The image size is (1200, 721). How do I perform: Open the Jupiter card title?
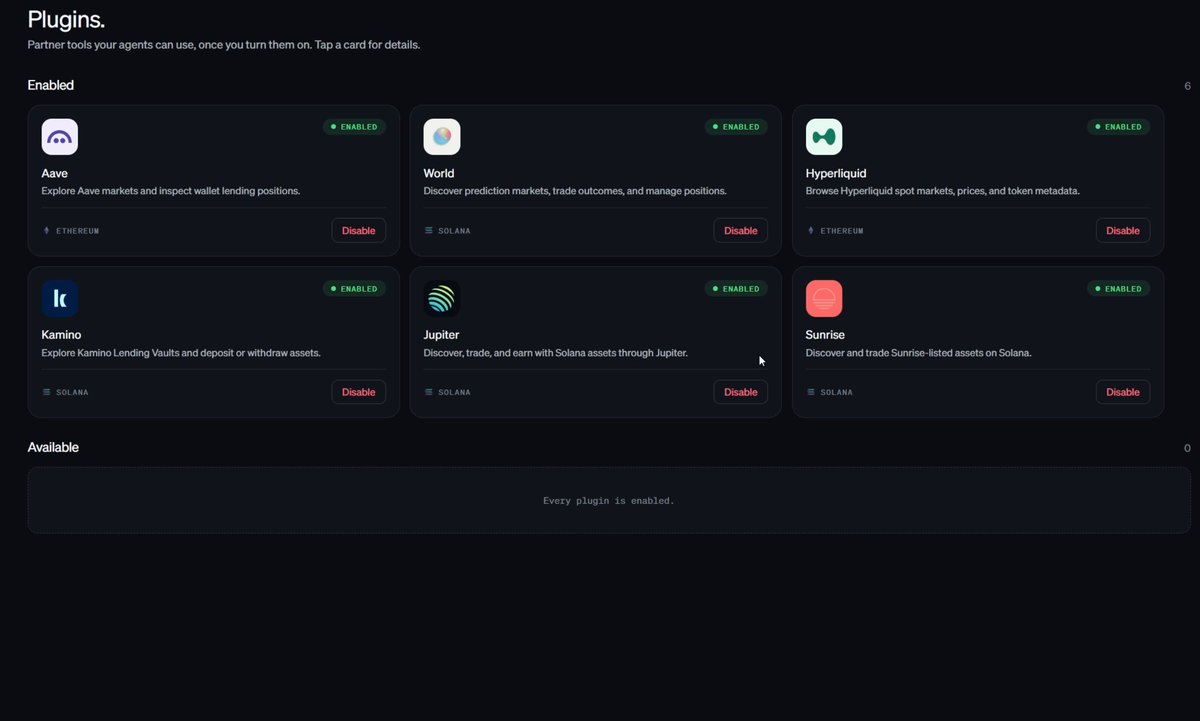click(442, 336)
